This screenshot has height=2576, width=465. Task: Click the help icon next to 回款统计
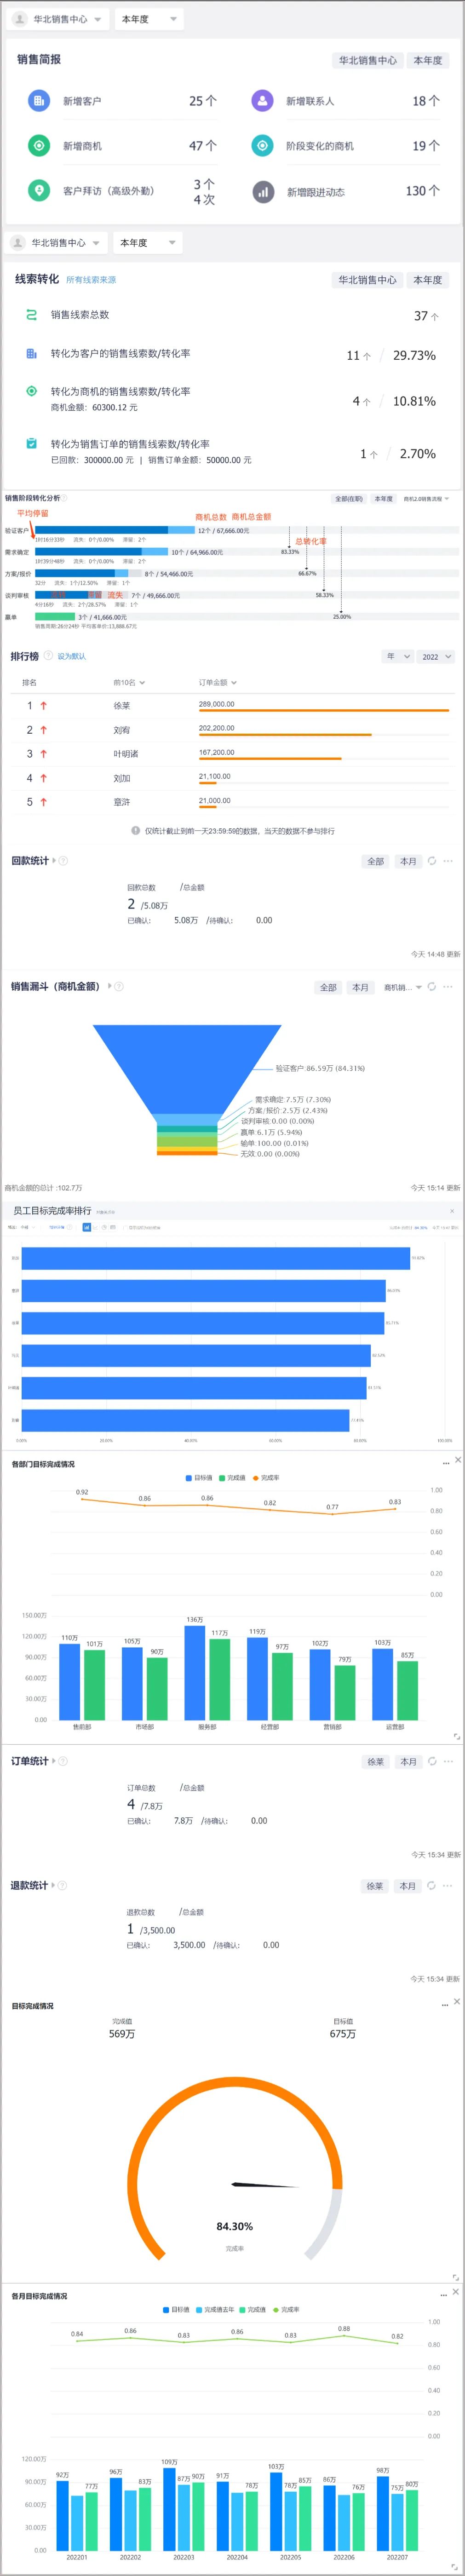pos(63,861)
